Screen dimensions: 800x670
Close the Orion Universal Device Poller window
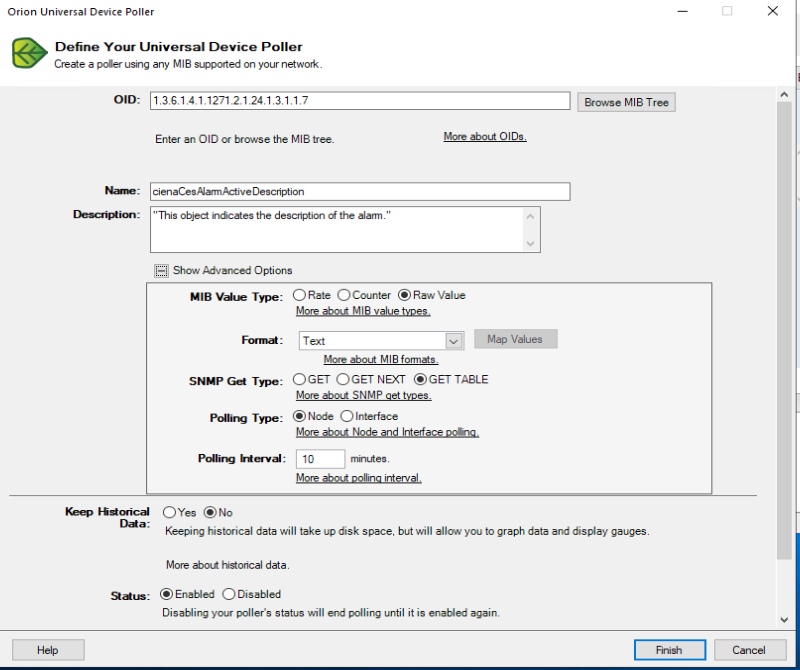click(772, 11)
